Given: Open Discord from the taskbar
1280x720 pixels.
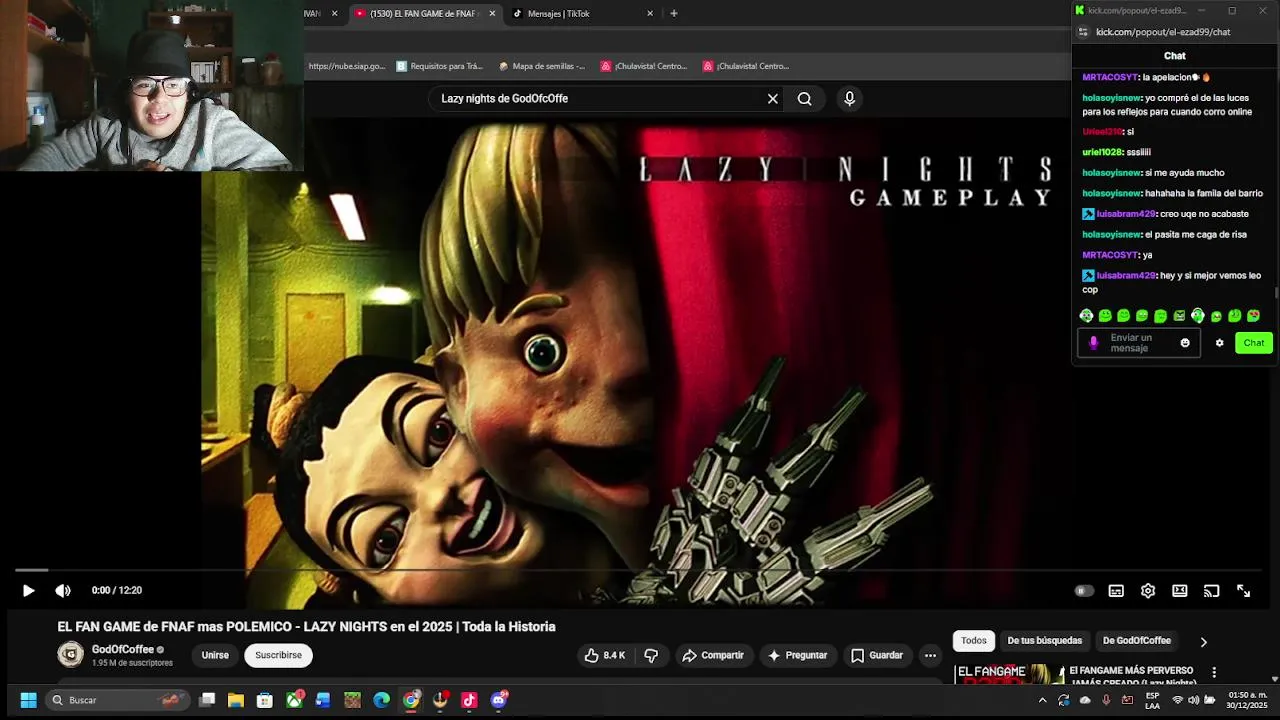Looking at the screenshot, I should pyautogui.click(x=498, y=700).
